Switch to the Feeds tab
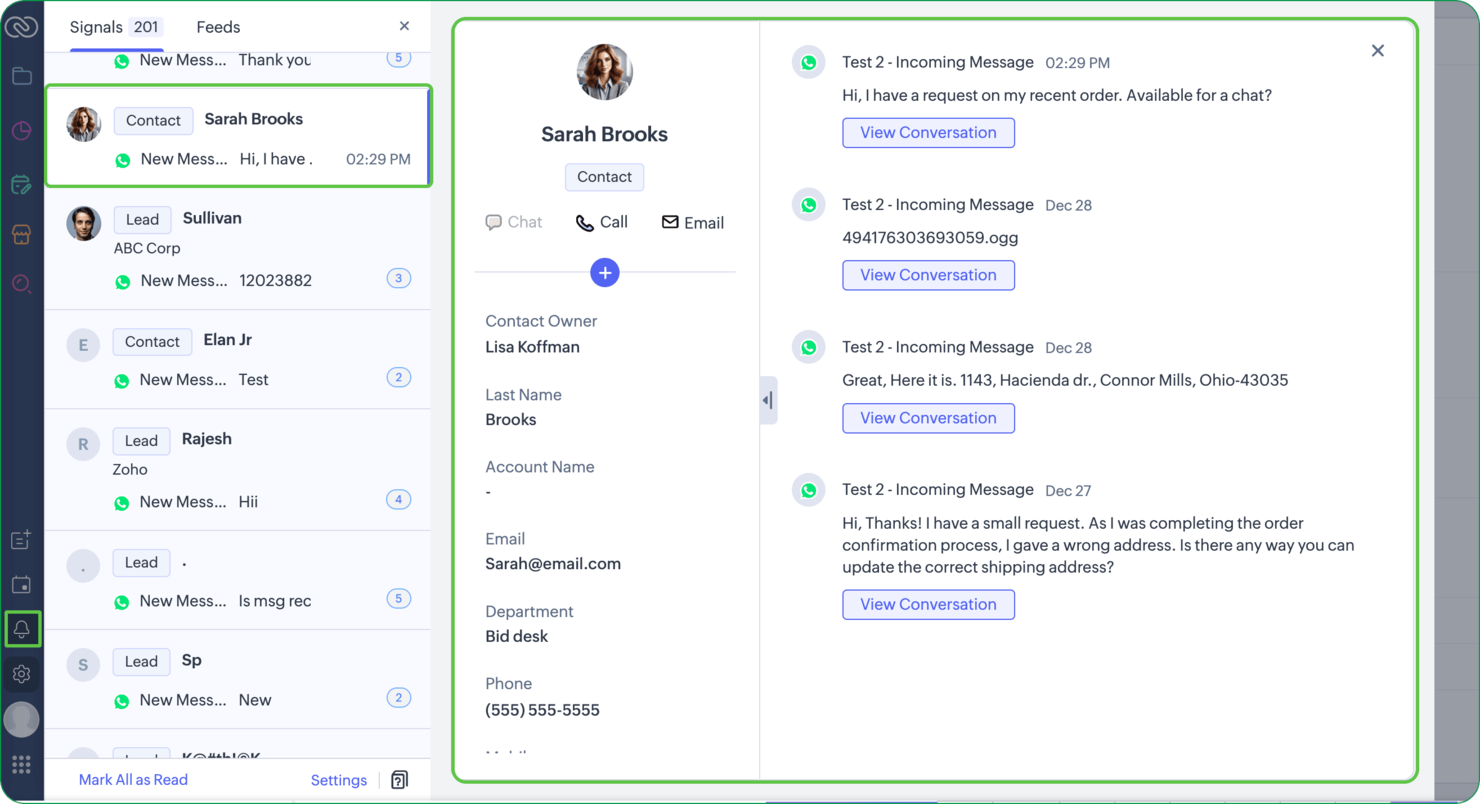 pyautogui.click(x=218, y=27)
